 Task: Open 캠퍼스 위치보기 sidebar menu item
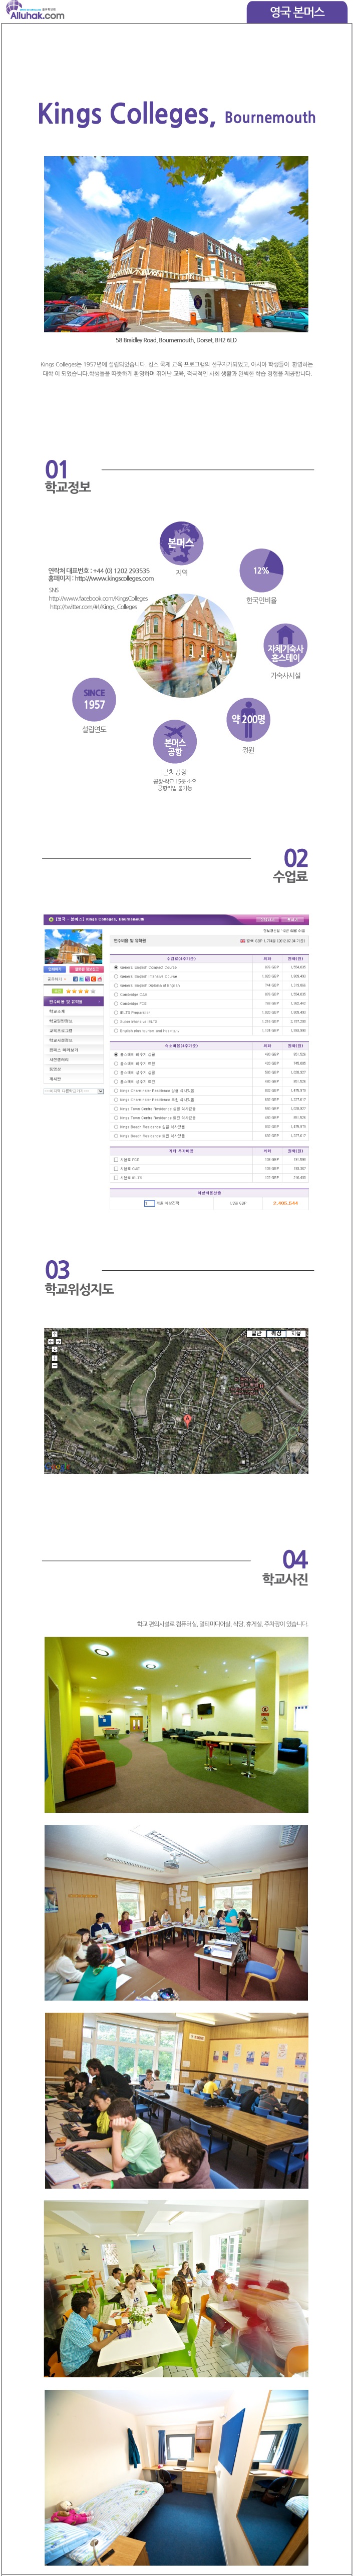pos(74,1050)
